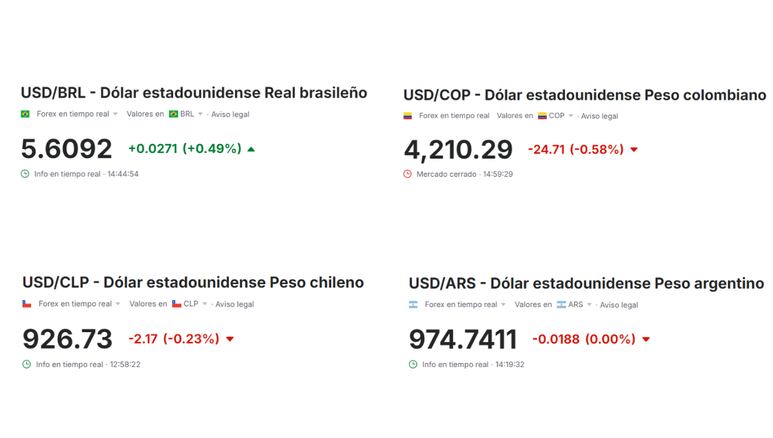Expand Forex en tiempo real dropdown for USD/BRL
Image resolution: width=773 pixels, height=438 pixels.
pyautogui.click(x=115, y=114)
